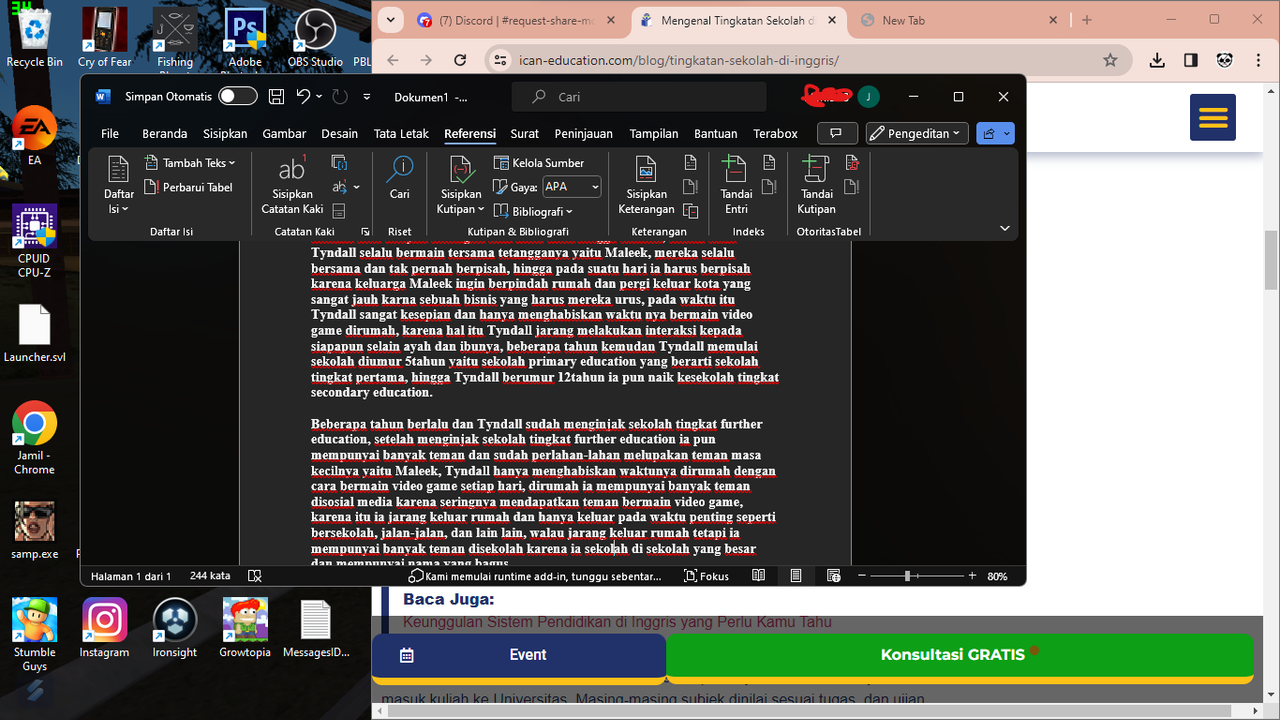Open the Word comments pane icon

pyautogui.click(x=837, y=133)
